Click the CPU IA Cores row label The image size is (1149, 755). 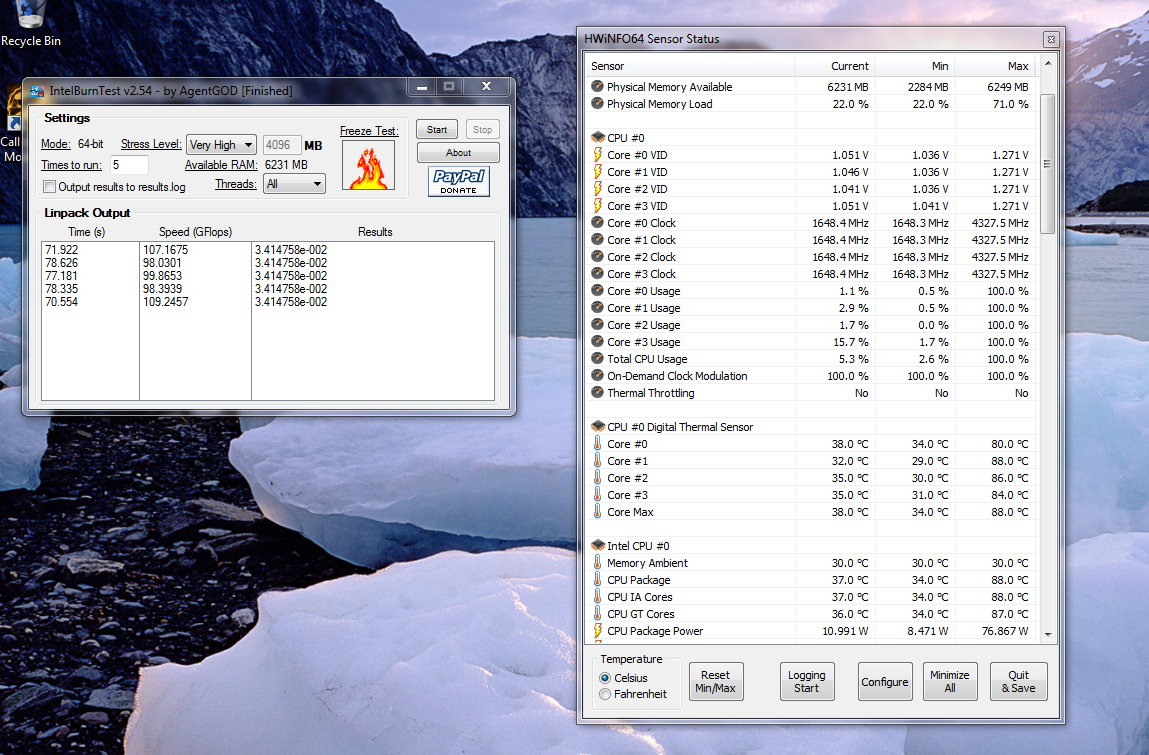[x=640, y=597]
